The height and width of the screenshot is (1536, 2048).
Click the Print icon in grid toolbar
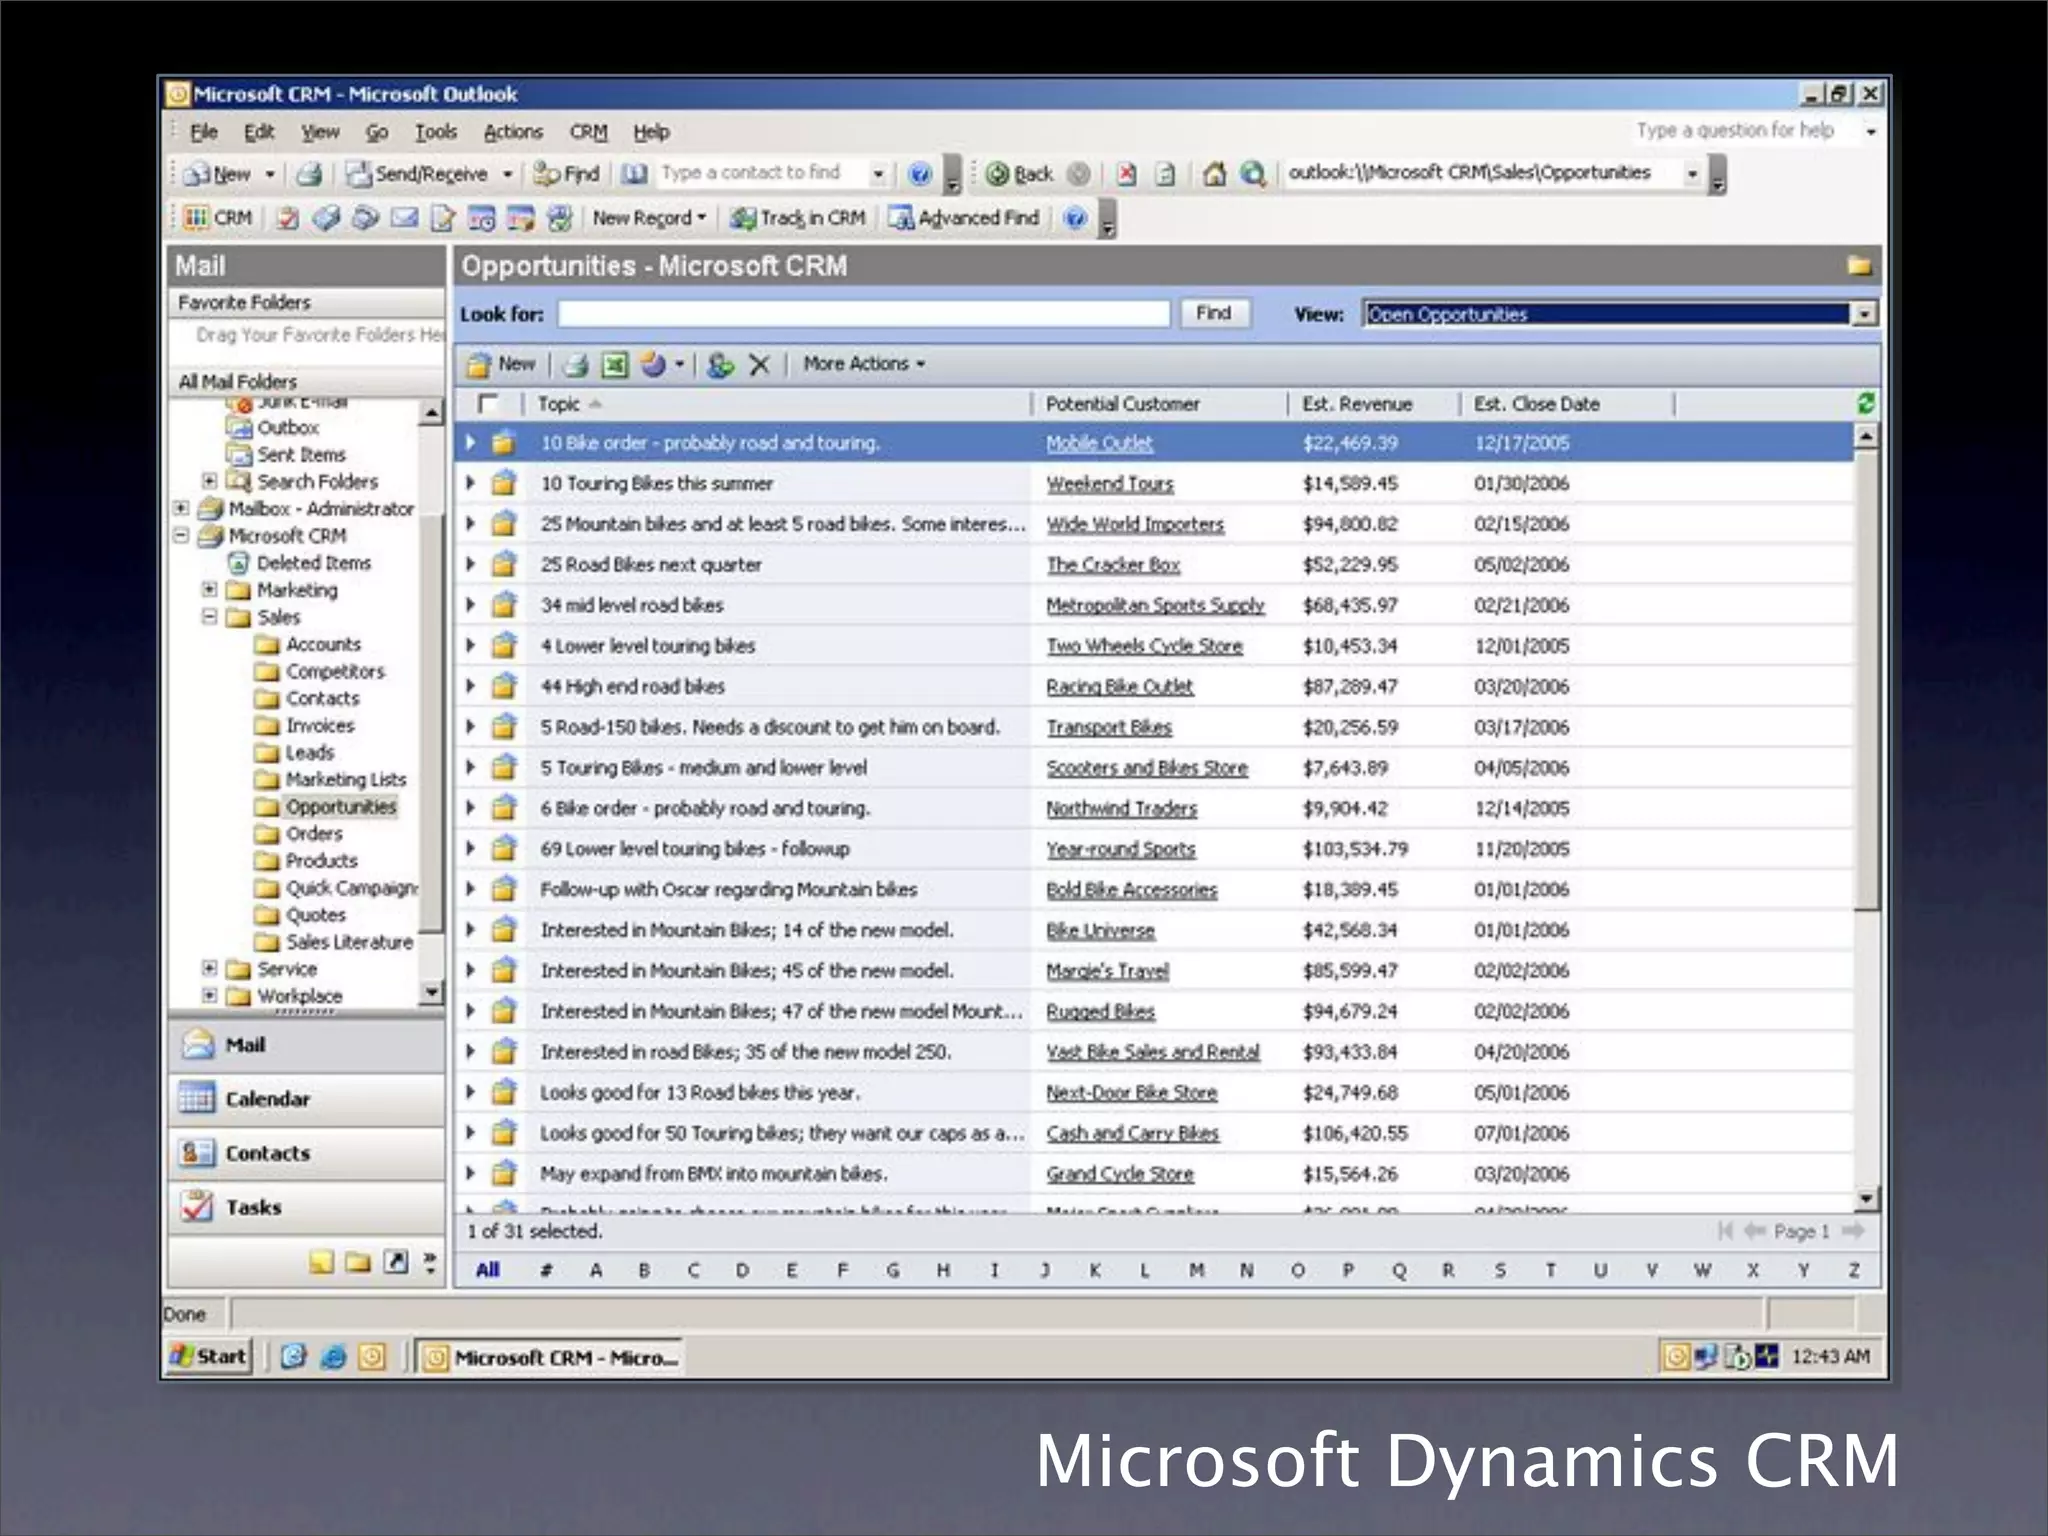[575, 365]
